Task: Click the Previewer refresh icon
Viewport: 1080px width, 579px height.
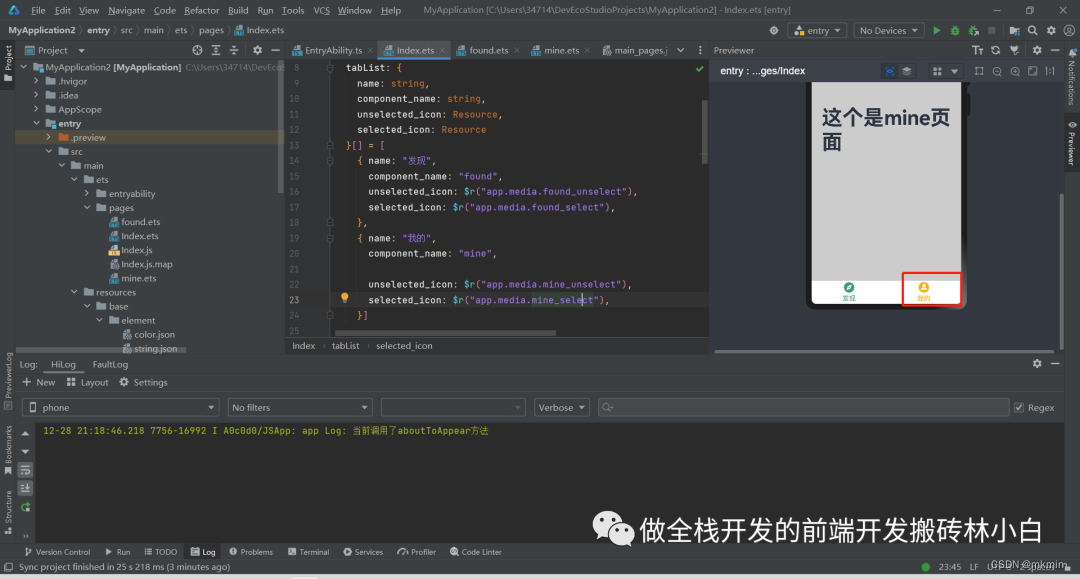Action: tap(995, 50)
